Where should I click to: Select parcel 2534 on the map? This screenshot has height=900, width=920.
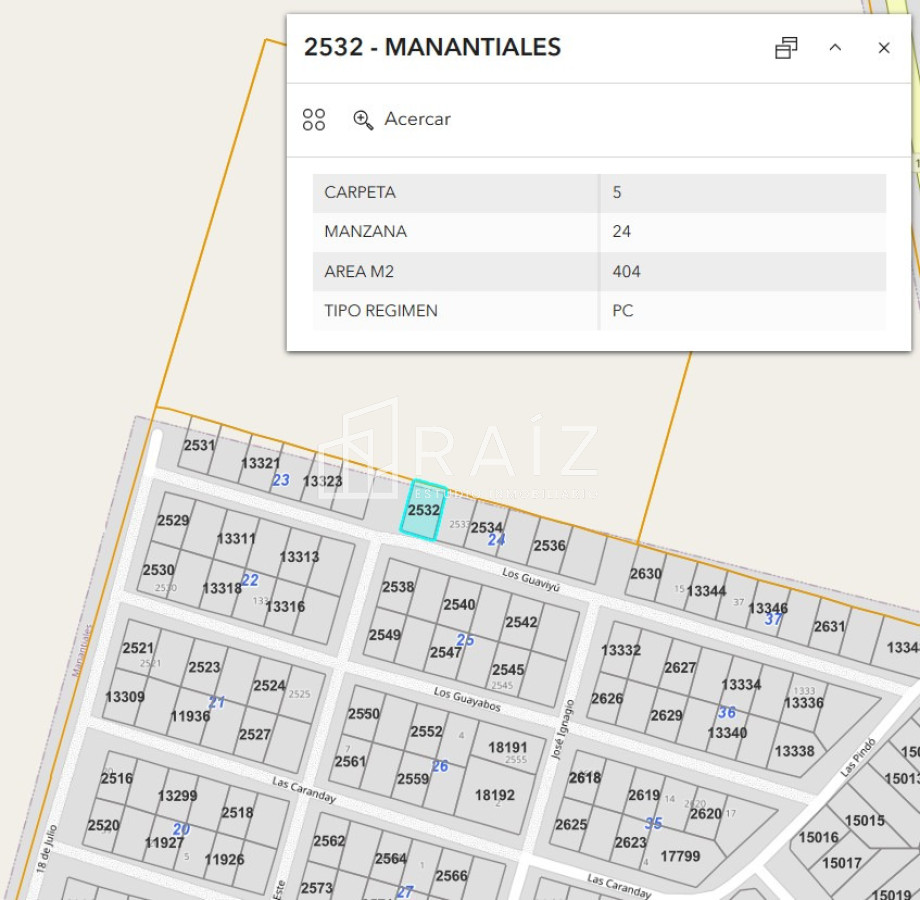(486, 527)
